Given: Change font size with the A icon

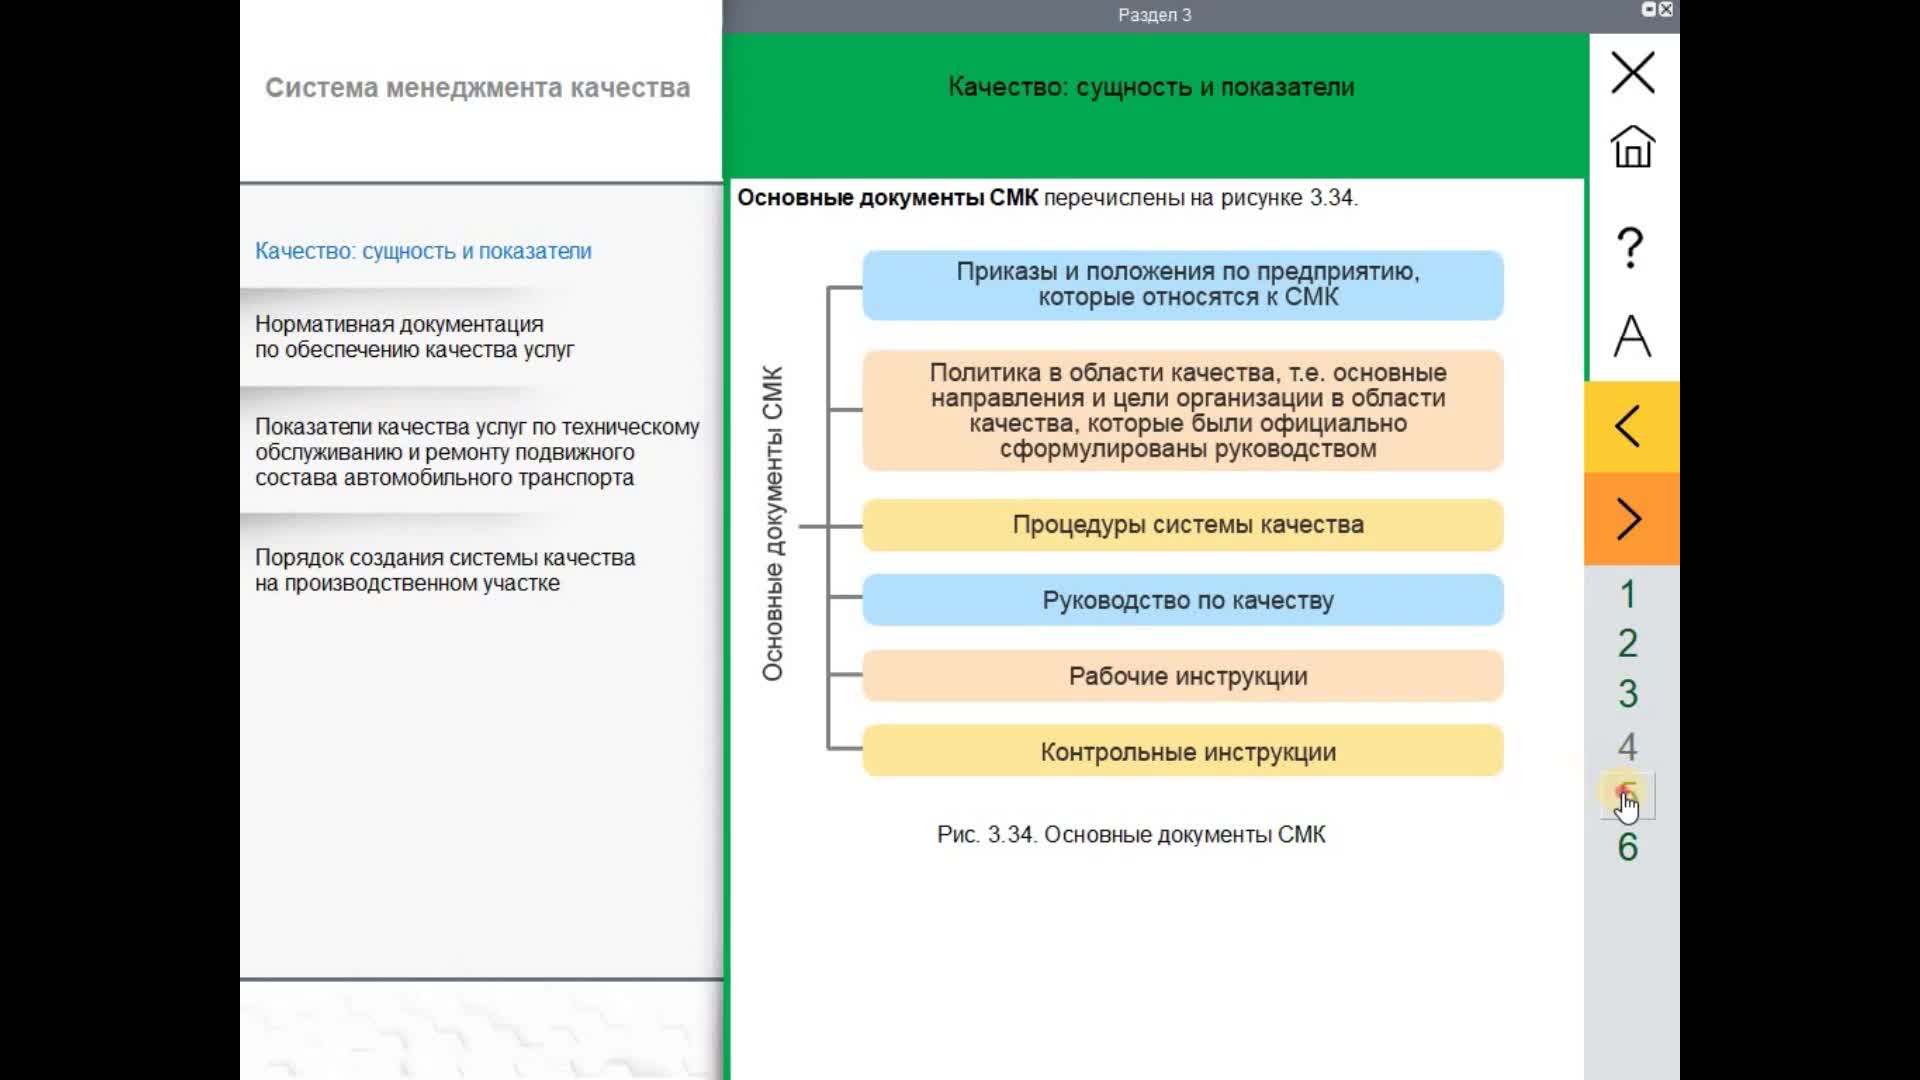Looking at the screenshot, I should [1632, 335].
